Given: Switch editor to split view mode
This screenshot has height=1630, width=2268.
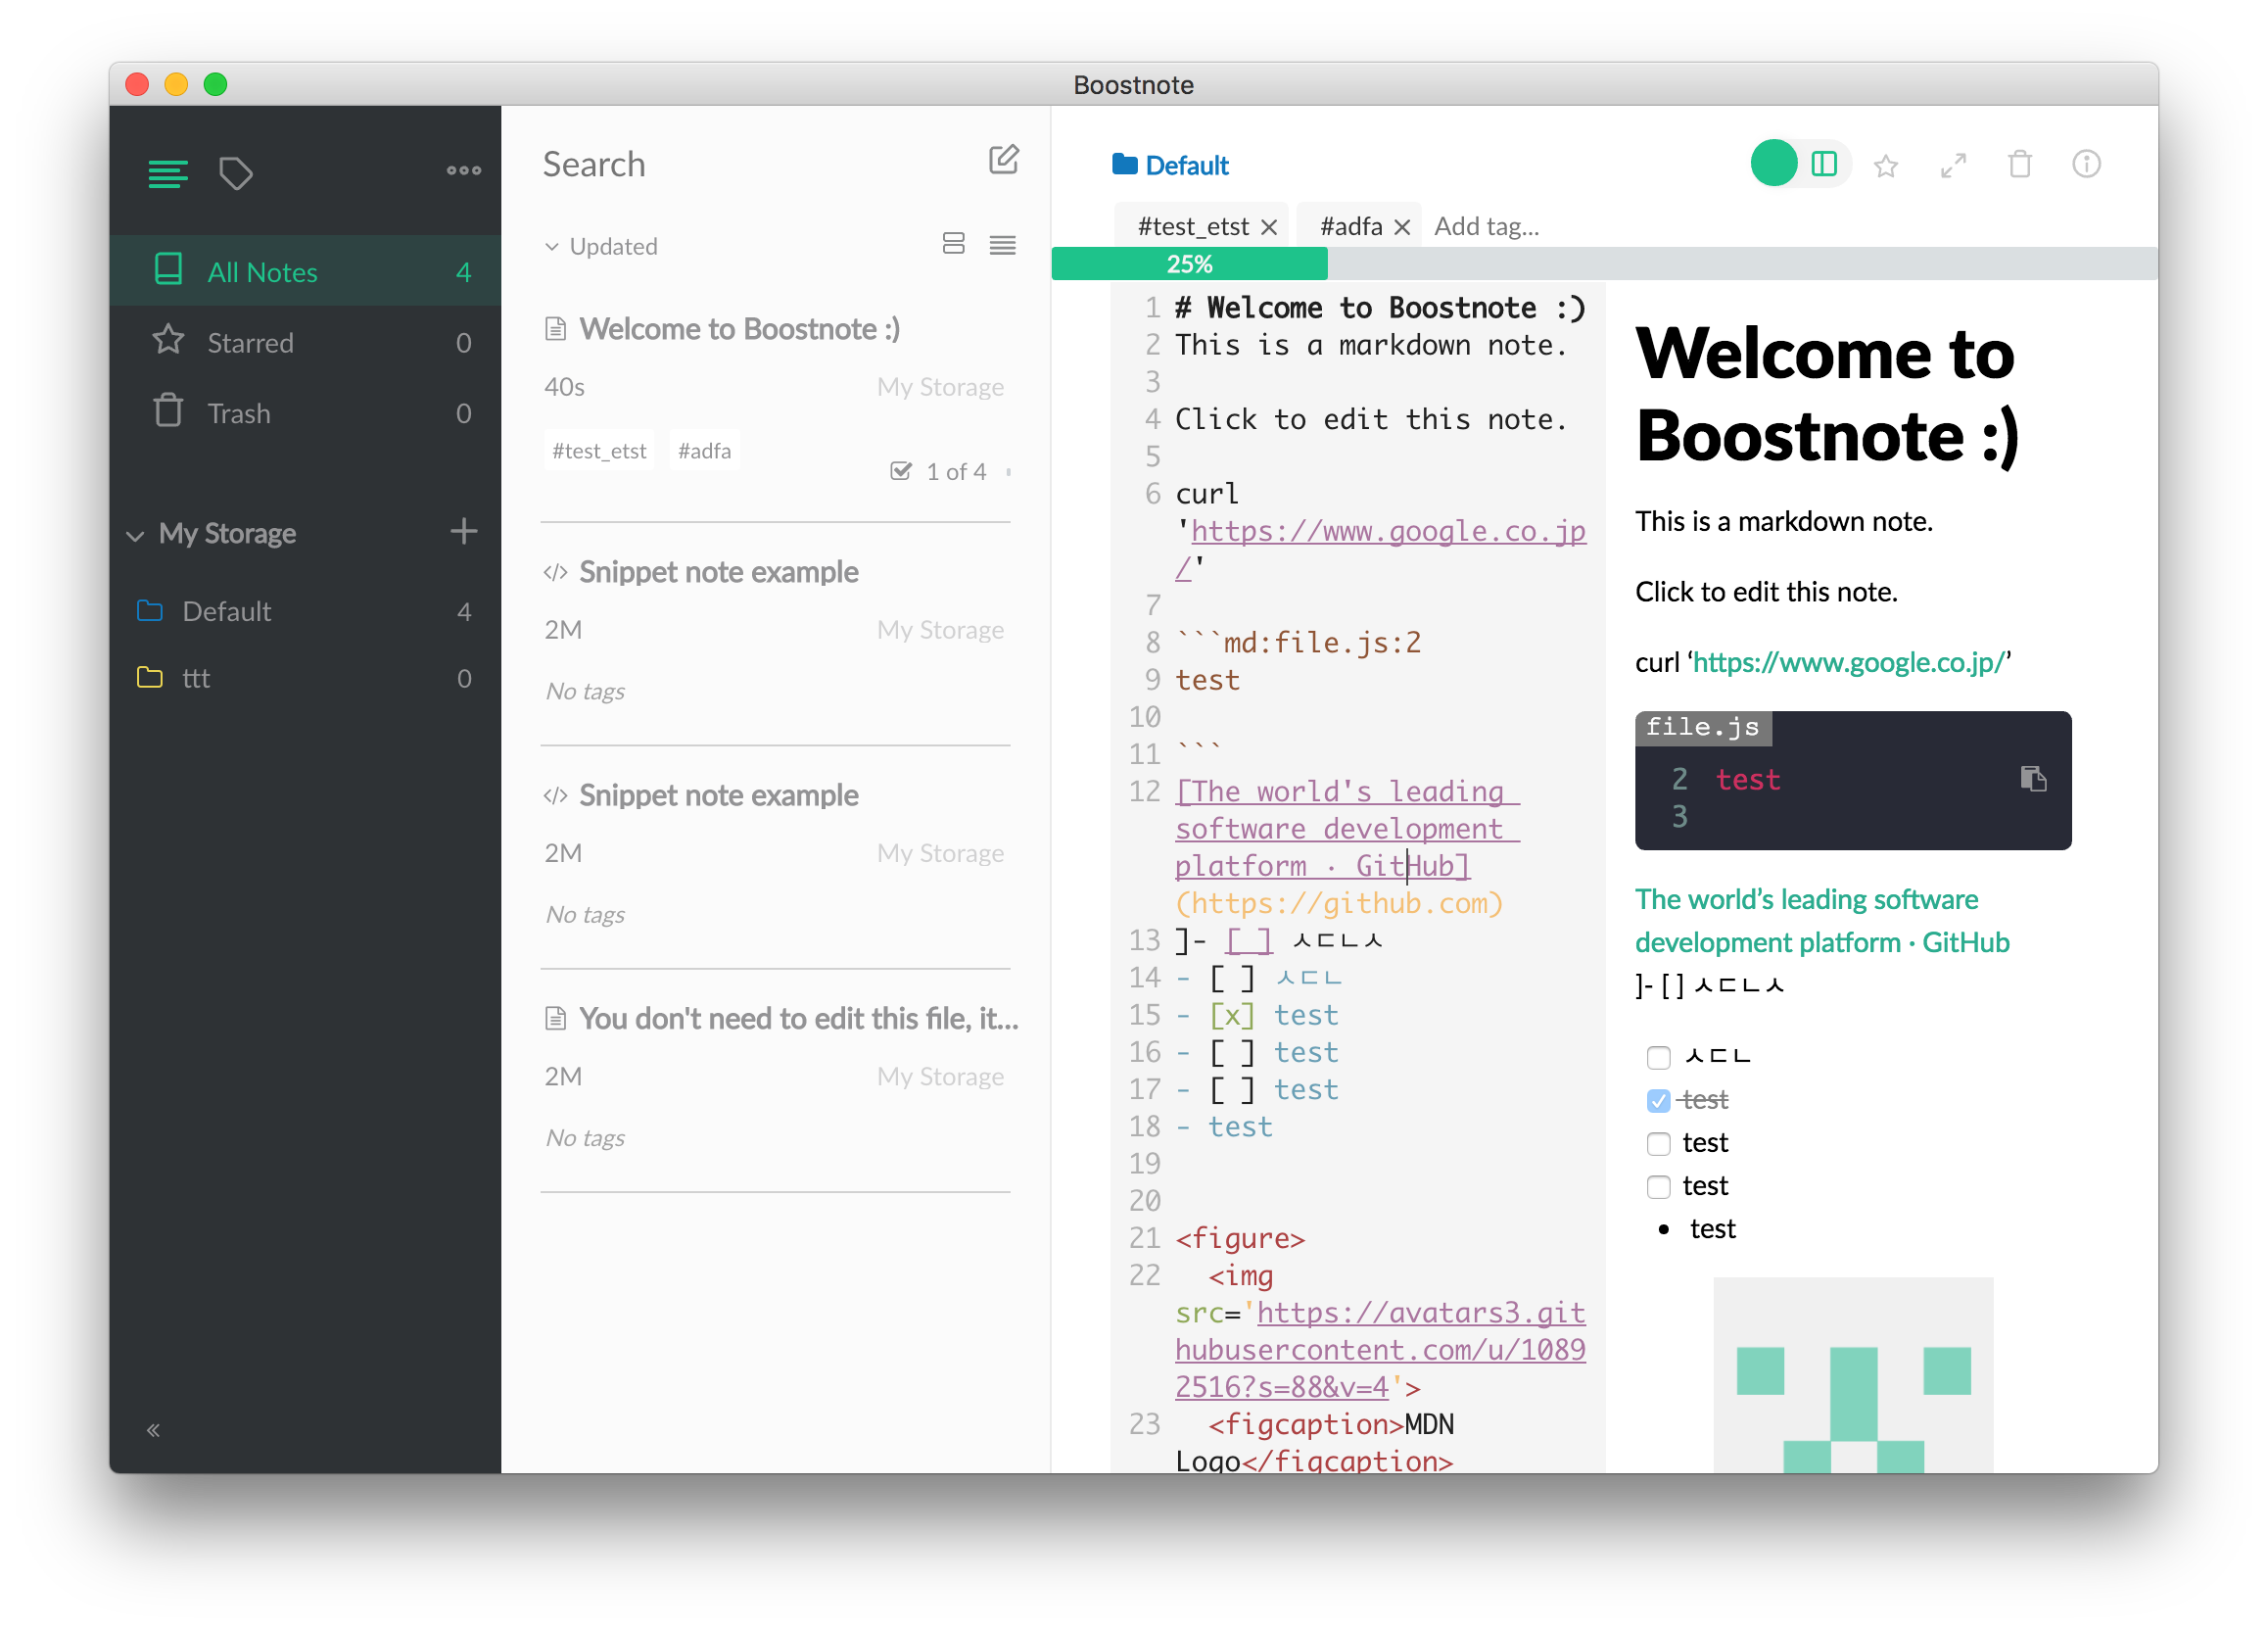Looking at the screenshot, I should click(1825, 163).
